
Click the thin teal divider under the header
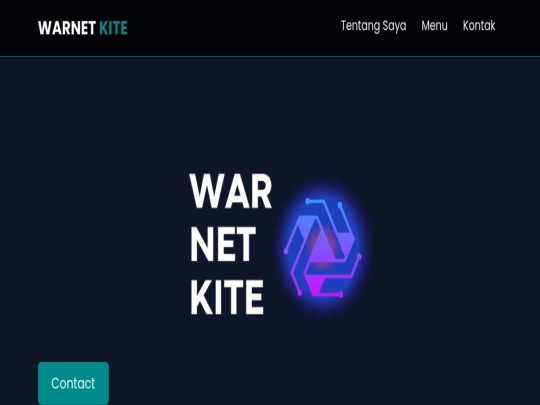[270, 56]
